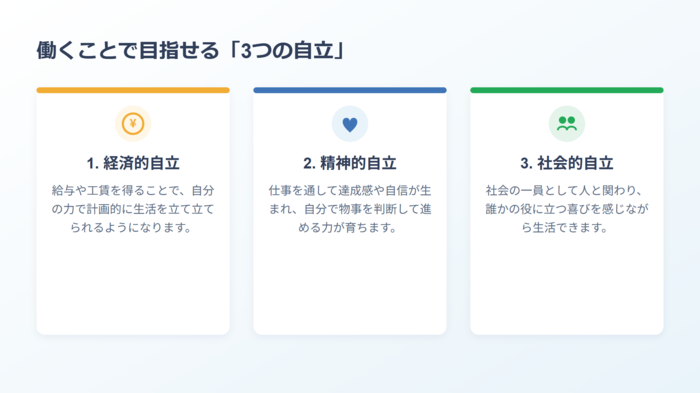Image resolution: width=700 pixels, height=393 pixels.
Task: Click blank area of social independence card
Action: 567,286
